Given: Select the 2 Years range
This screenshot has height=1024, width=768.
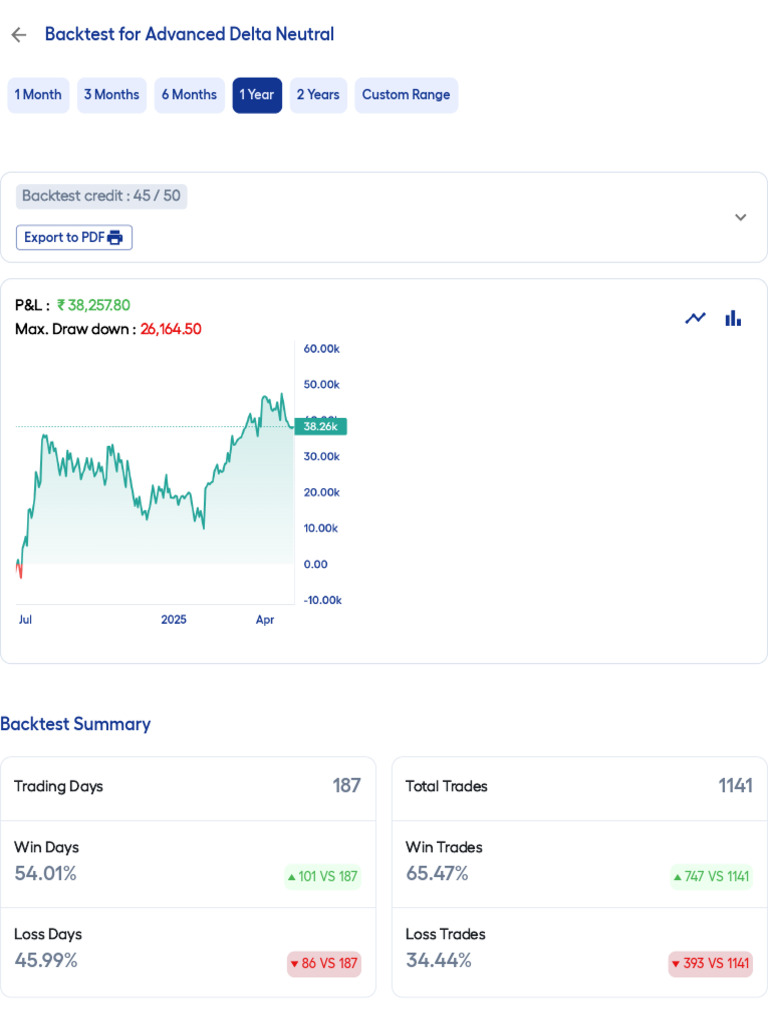Looking at the screenshot, I should click(x=318, y=95).
